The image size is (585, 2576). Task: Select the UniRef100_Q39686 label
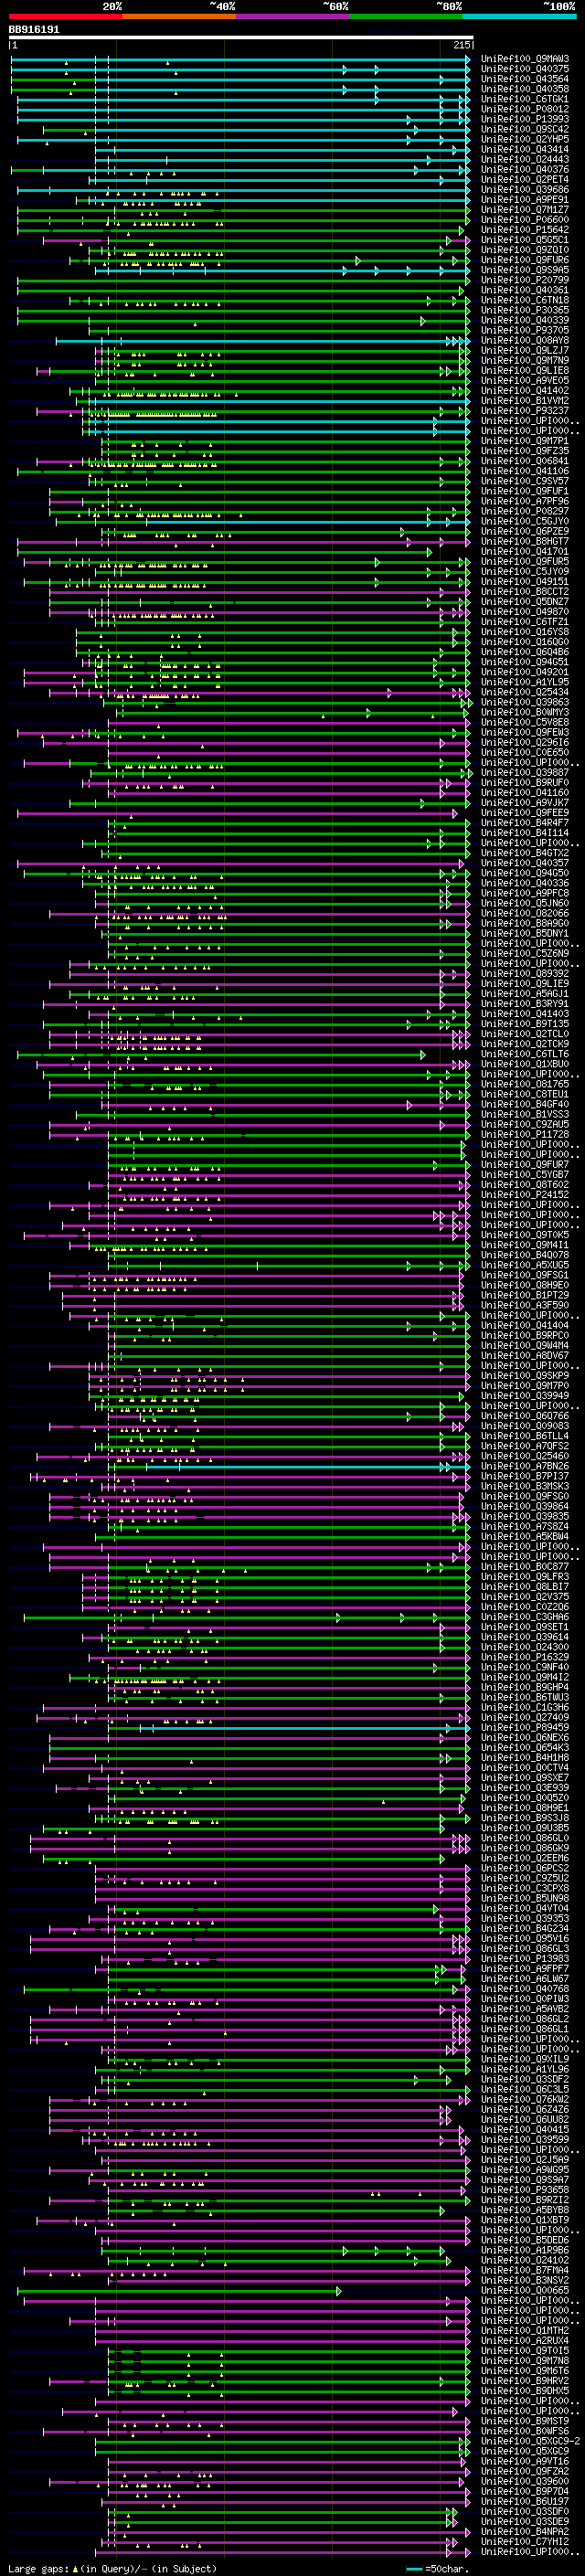pos(525,189)
